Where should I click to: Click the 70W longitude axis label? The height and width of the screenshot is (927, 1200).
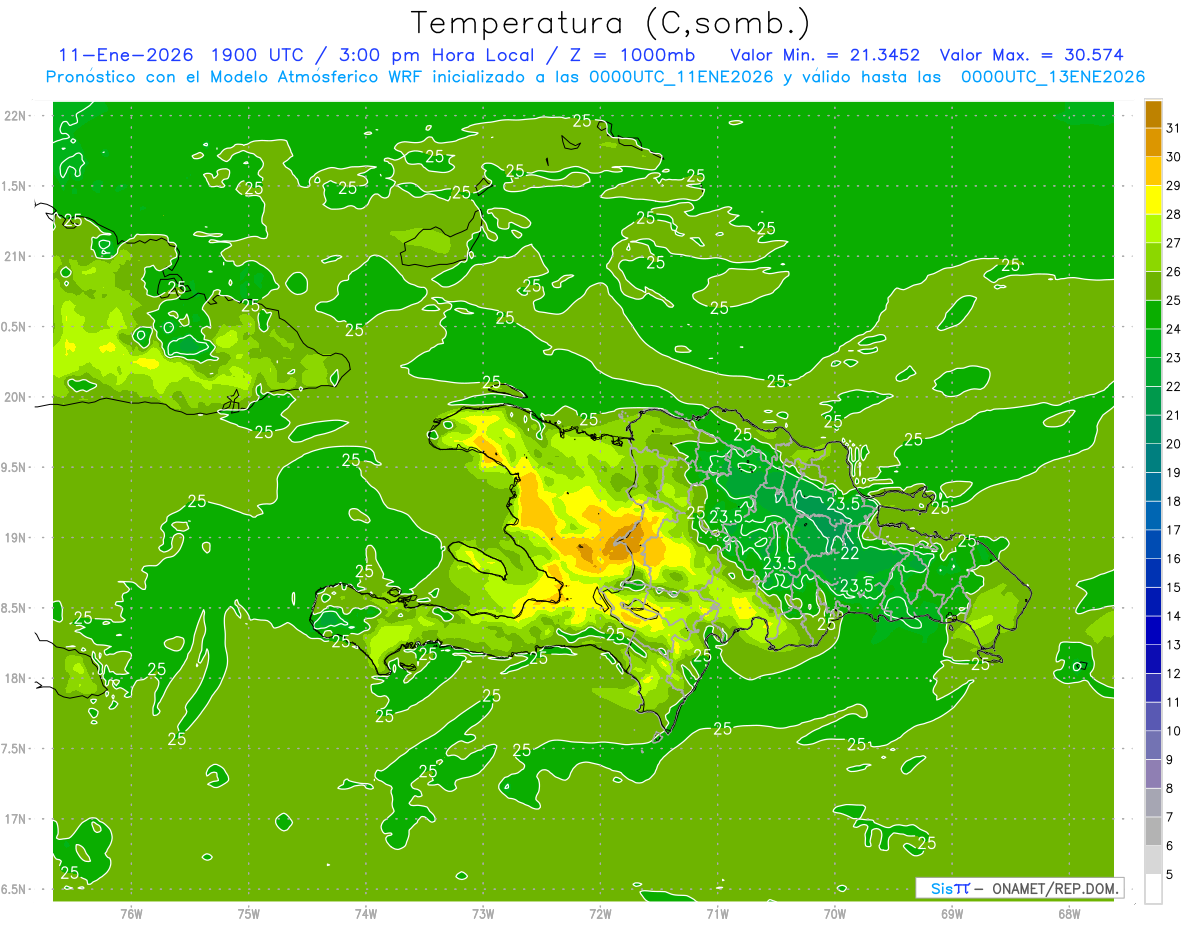coord(835,913)
